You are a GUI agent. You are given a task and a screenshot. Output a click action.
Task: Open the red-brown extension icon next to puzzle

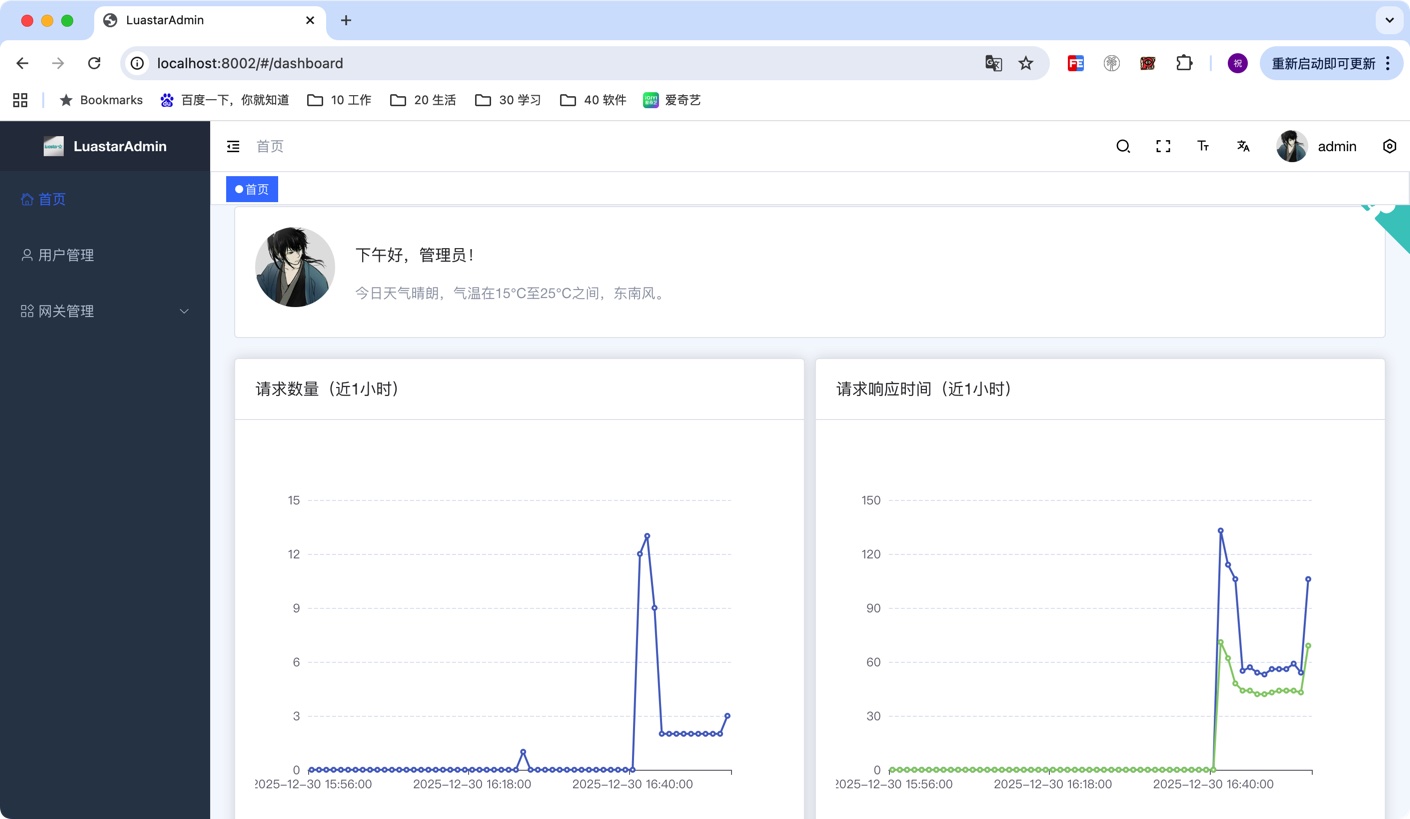point(1148,63)
